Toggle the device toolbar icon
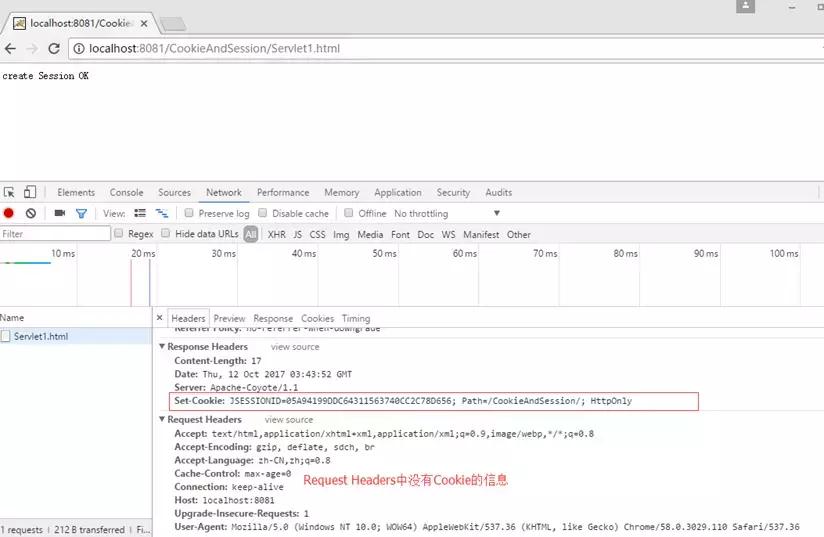Screen dimensions: 824x537 click(30, 192)
